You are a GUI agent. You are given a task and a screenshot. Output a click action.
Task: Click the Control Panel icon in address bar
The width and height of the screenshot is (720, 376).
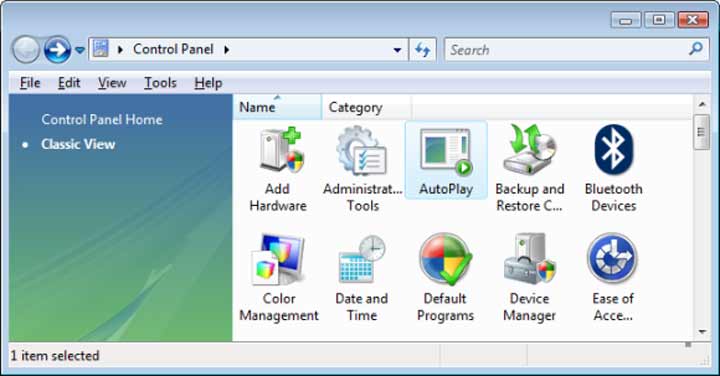[101, 49]
